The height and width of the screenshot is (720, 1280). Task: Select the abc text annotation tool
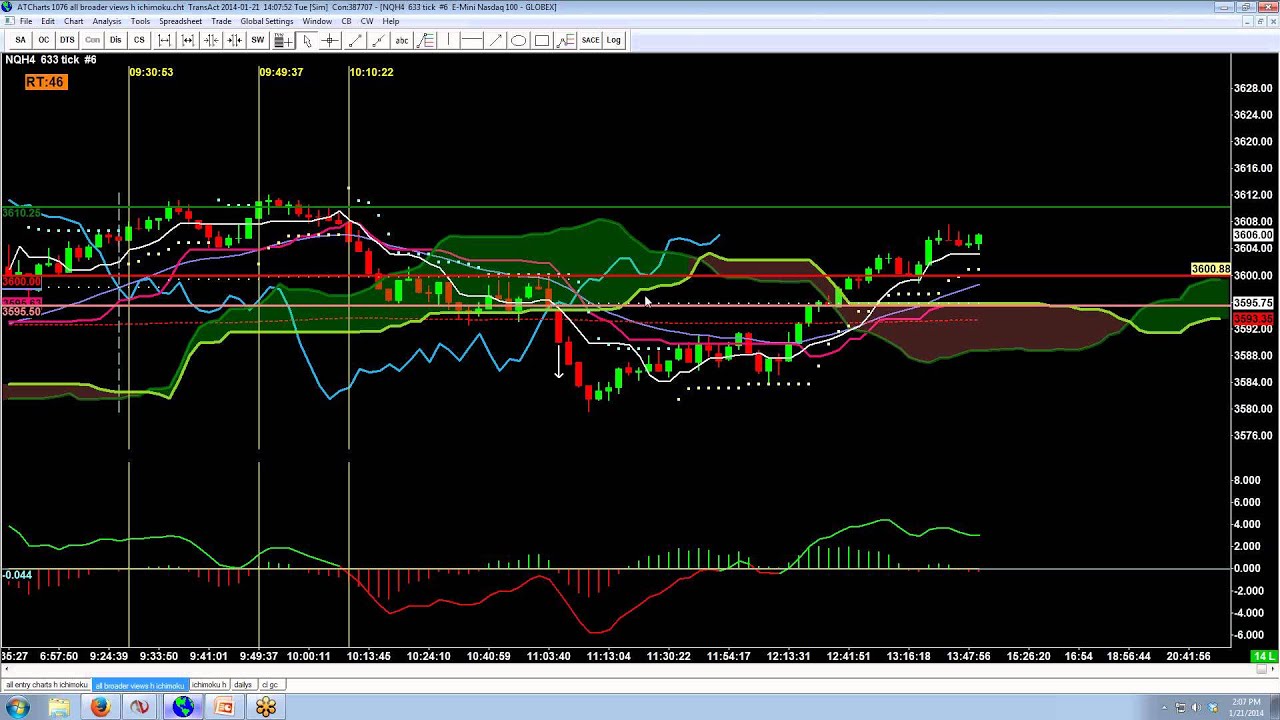pos(401,40)
